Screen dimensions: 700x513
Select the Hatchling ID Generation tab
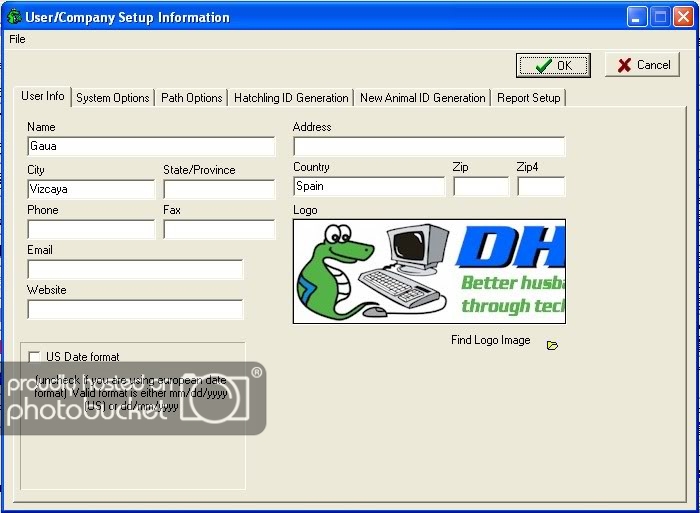click(291, 98)
